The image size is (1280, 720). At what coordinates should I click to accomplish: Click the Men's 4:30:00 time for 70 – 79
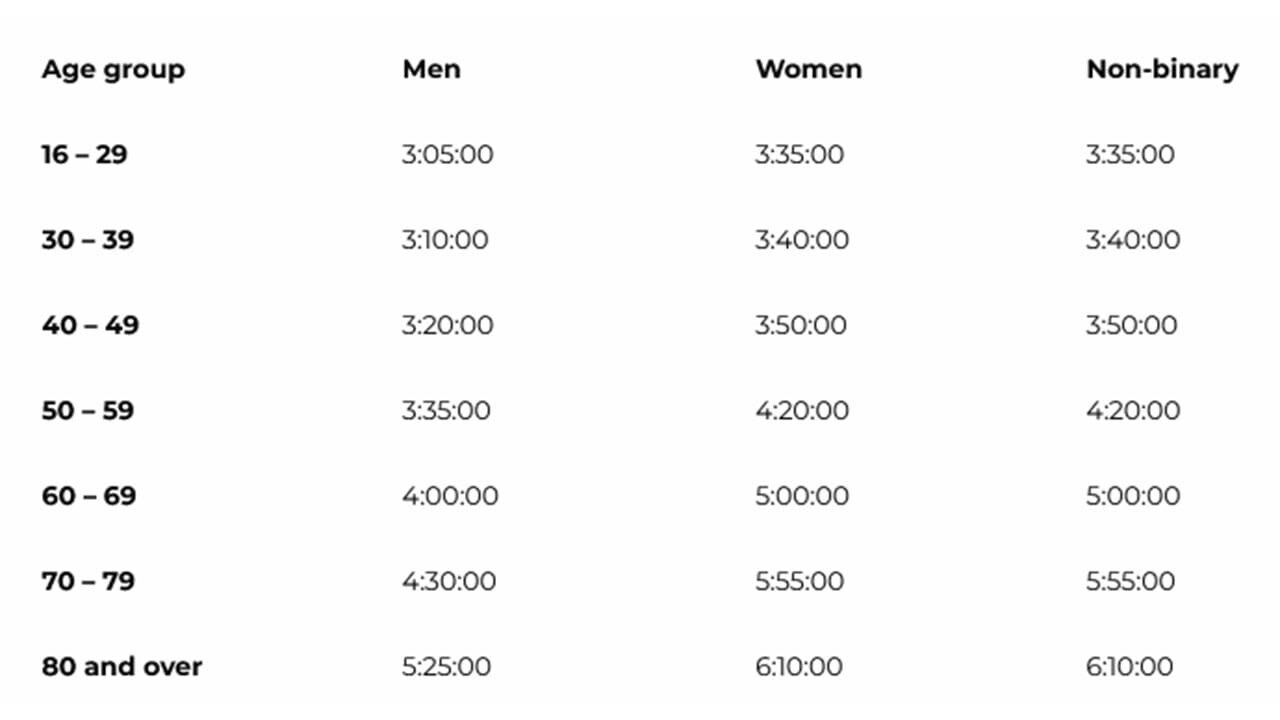(x=448, y=581)
